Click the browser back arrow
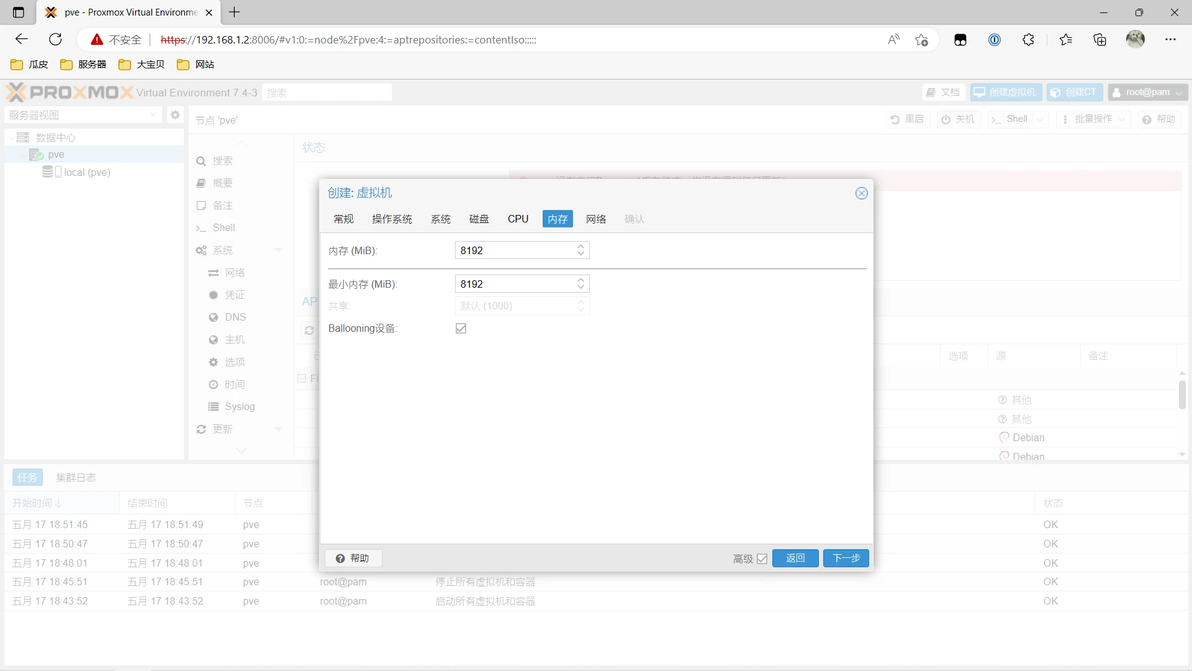Screen dimensions: 1192x671 point(21,40)
